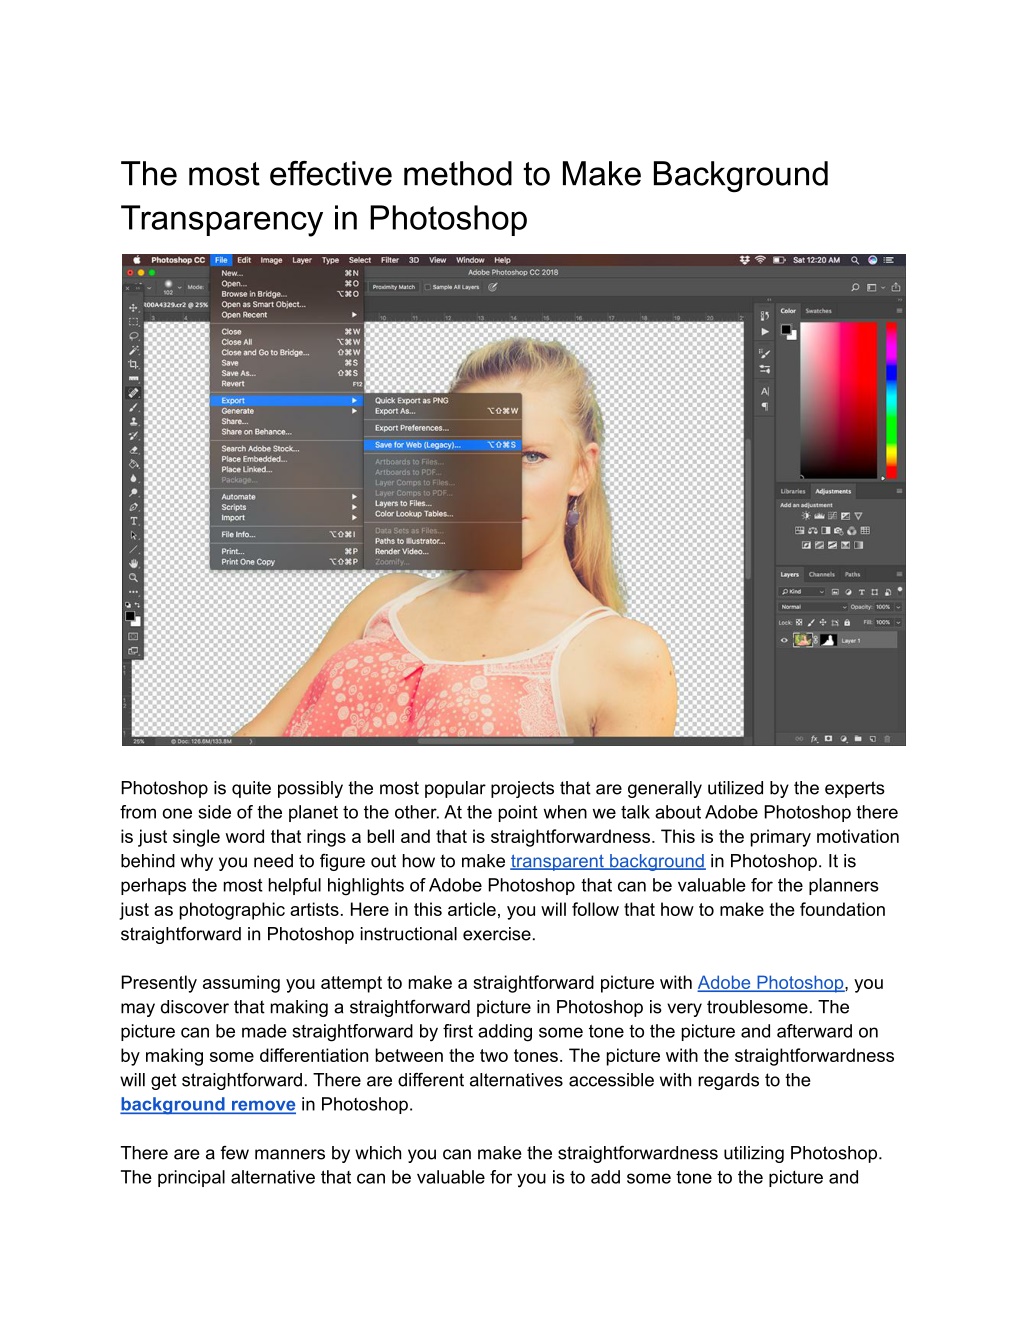Screen dimensions: 1024x1325
Task: Choose Export As... menu entry
Action: click(444, 411)
